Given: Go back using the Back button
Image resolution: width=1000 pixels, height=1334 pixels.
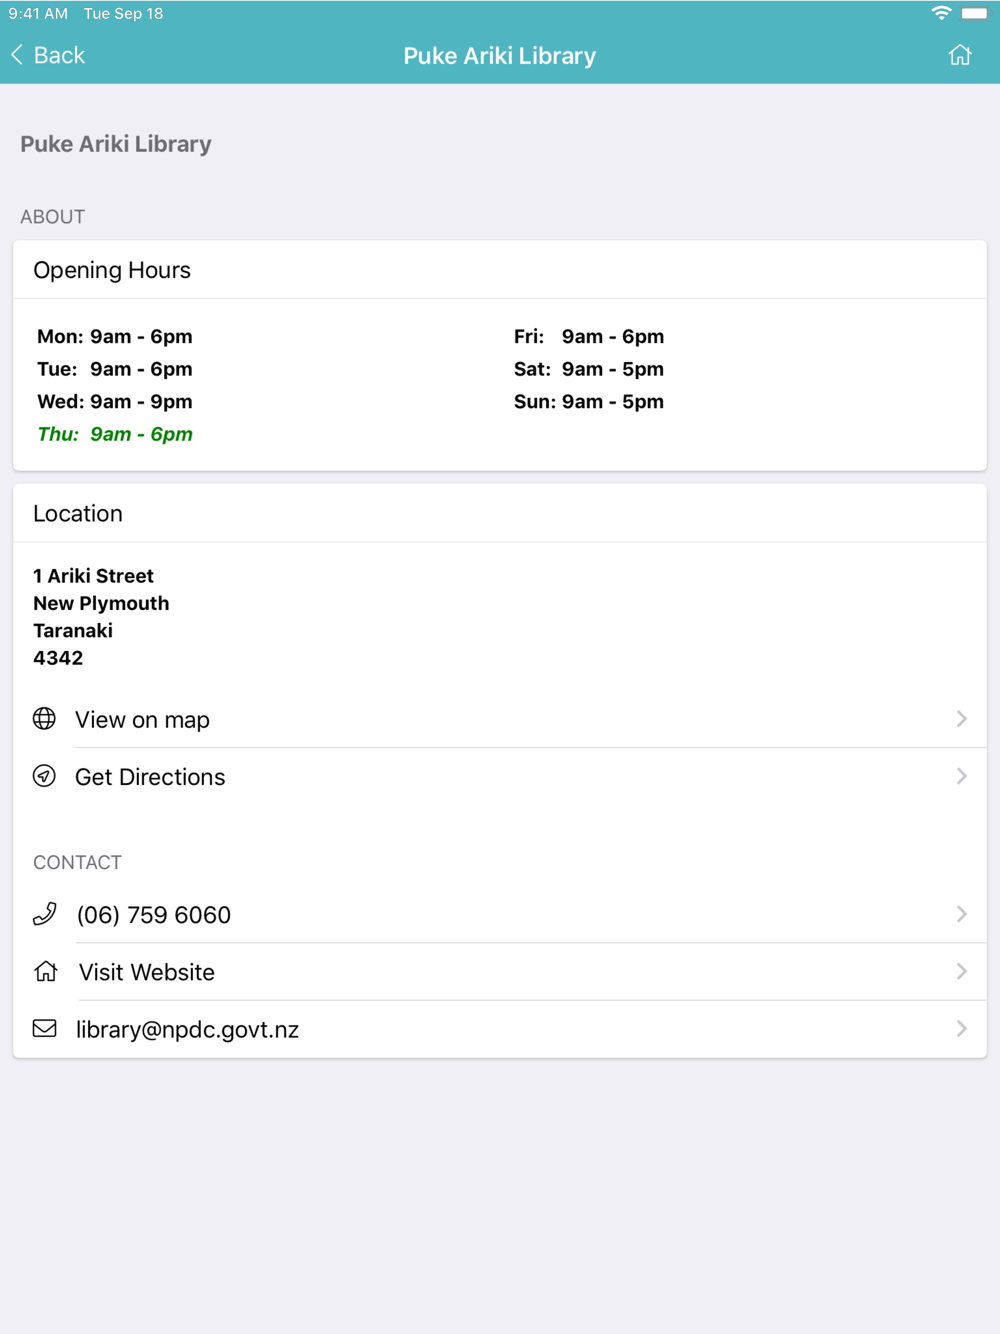Looking at the screenshot, I should (x=48, y=55).
